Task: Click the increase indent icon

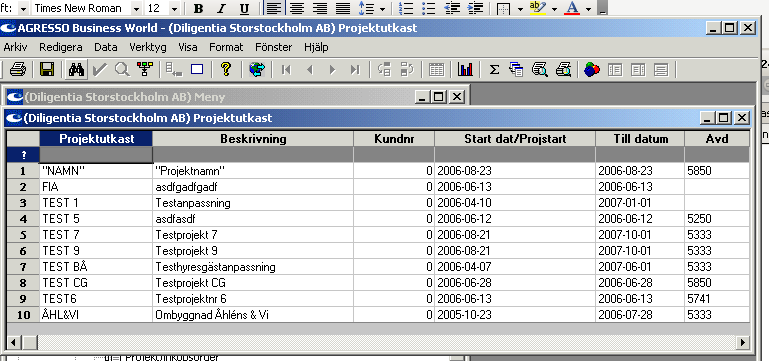Action: click(x=475, y=8)
